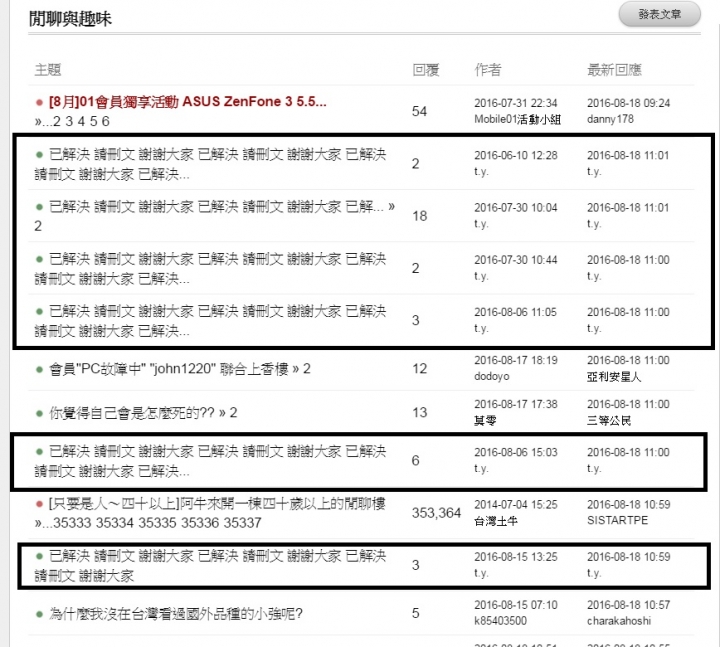Go to page 2 of the 18-reply 已解決 thread
The height and width of the screenshot is (647, 720).
[38, 226]
